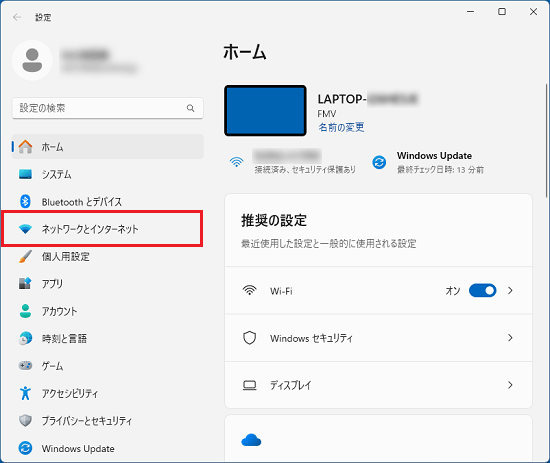Click the Wi-Fi status icon below device name
The width and height of the screenshot is (550, 463).
[x=236, y=162]
